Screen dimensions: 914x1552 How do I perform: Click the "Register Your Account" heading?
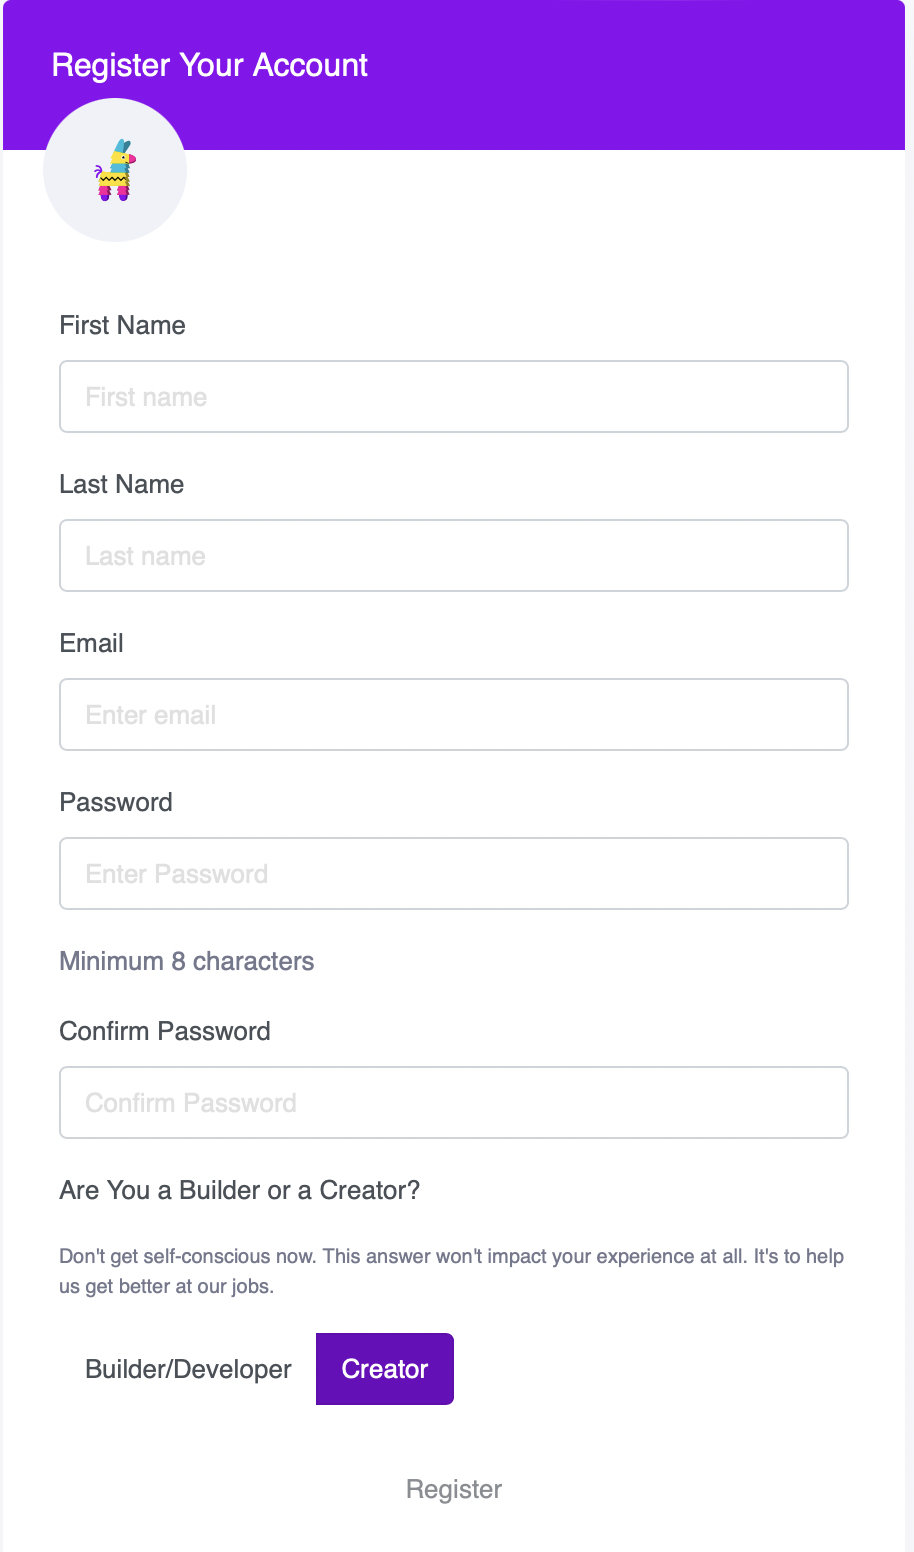point(210,65)
